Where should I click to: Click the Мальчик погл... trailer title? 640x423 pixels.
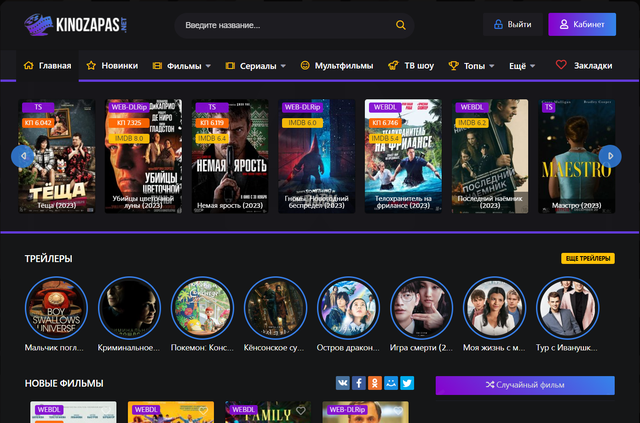(54, 348)
